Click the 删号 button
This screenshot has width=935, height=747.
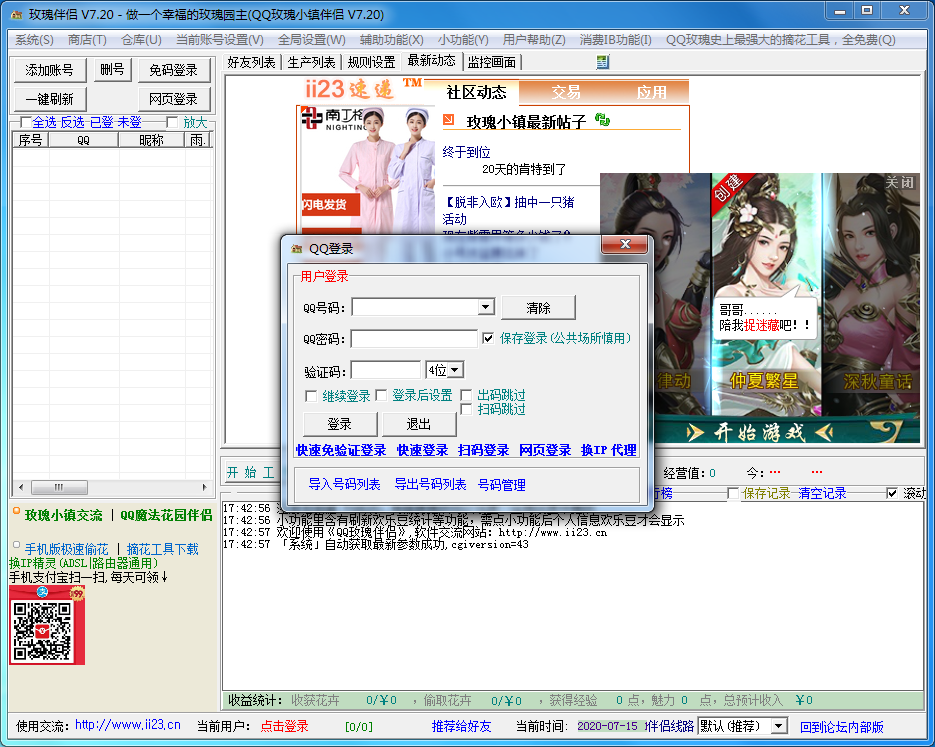[x=112, y=70]
